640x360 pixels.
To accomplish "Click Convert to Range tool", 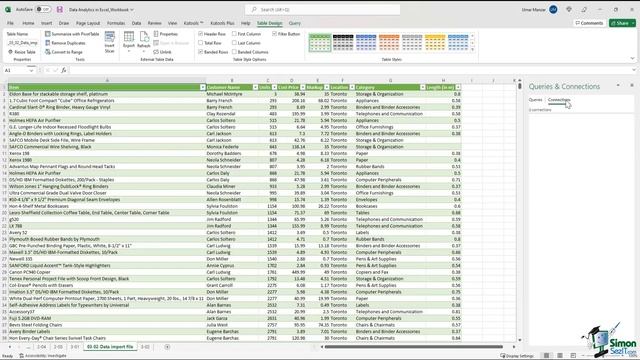I will point(64,52).
